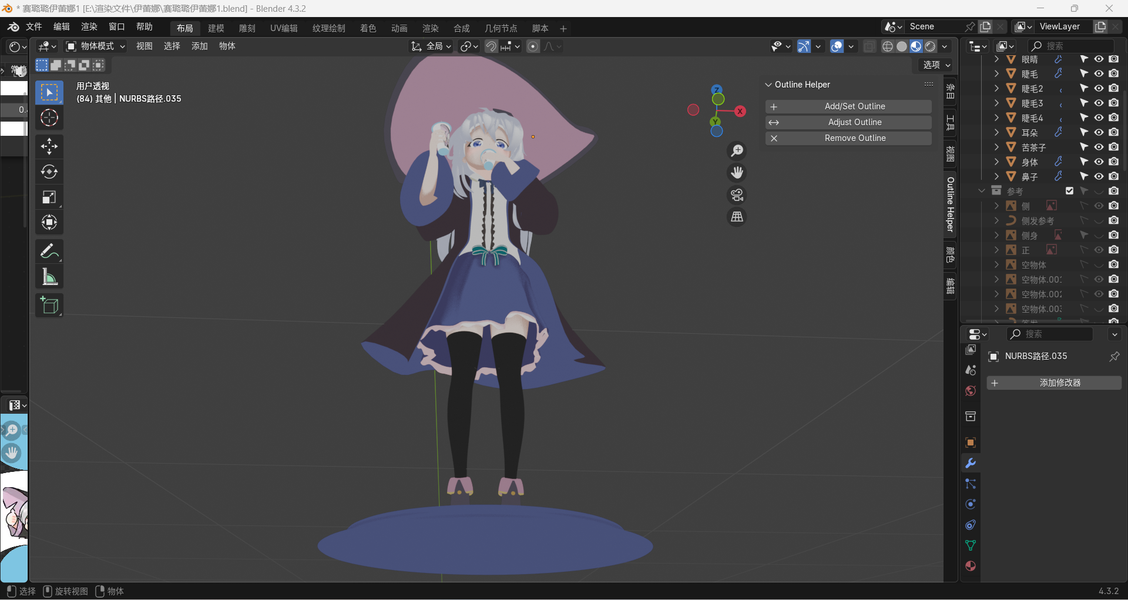Collapse the Outline Helper panel
Viewport: 1128px width, 600px height.
coord(768,85)
